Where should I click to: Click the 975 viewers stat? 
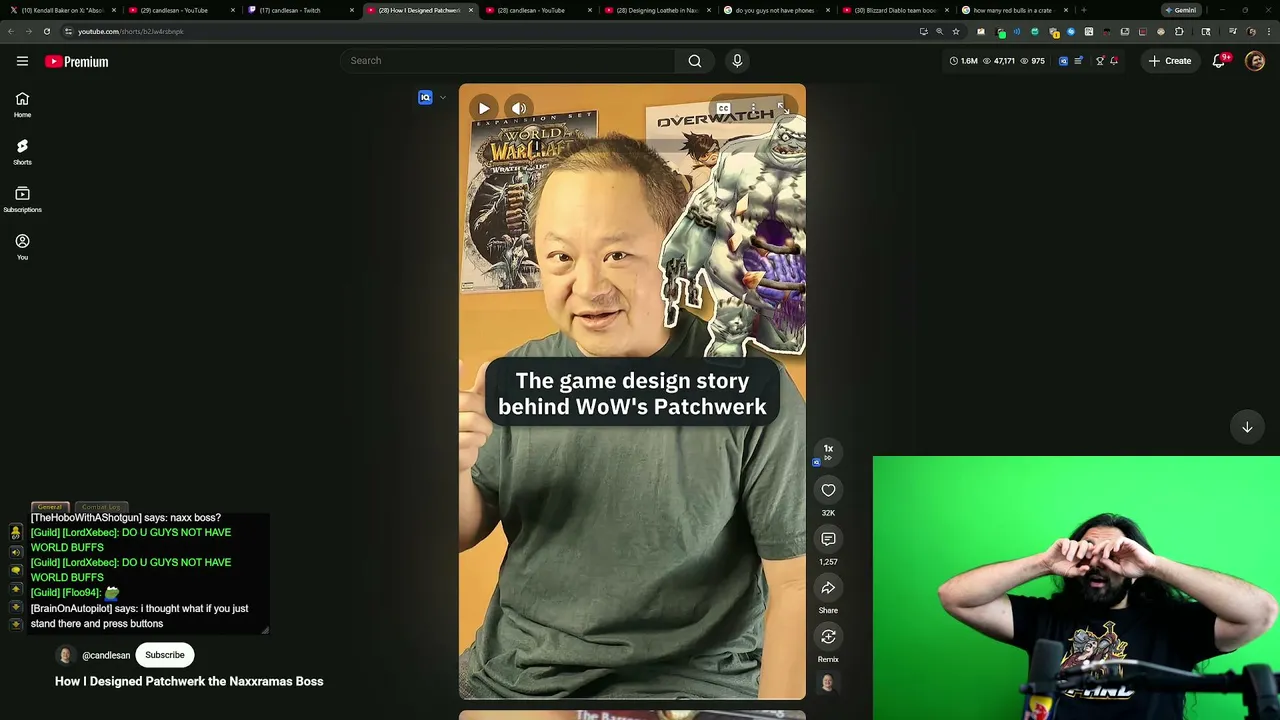click(1033, 61)
